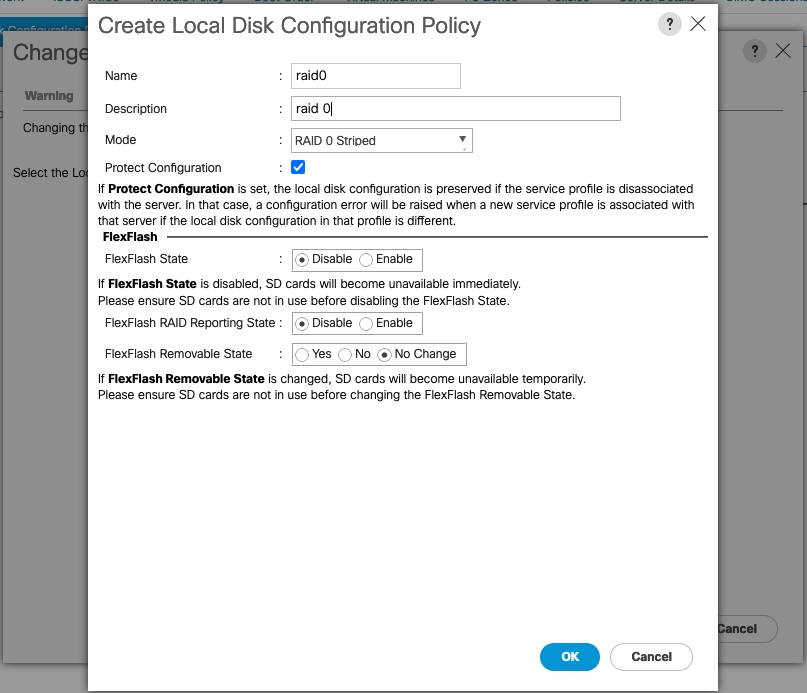Click the Name field containing raid0
The image size is (807, 693).
(x=375, y=76)
